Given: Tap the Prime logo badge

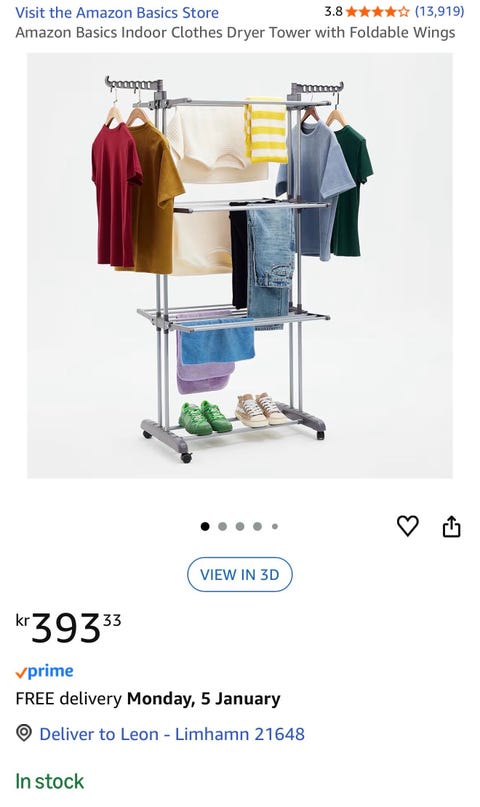Looking at the screenshot, I should click(44, 672).
